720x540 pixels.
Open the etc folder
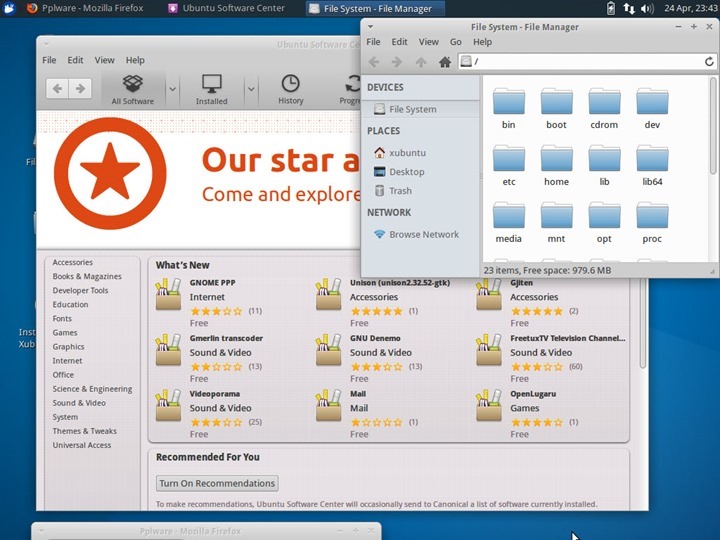click(x=508, y=166)
